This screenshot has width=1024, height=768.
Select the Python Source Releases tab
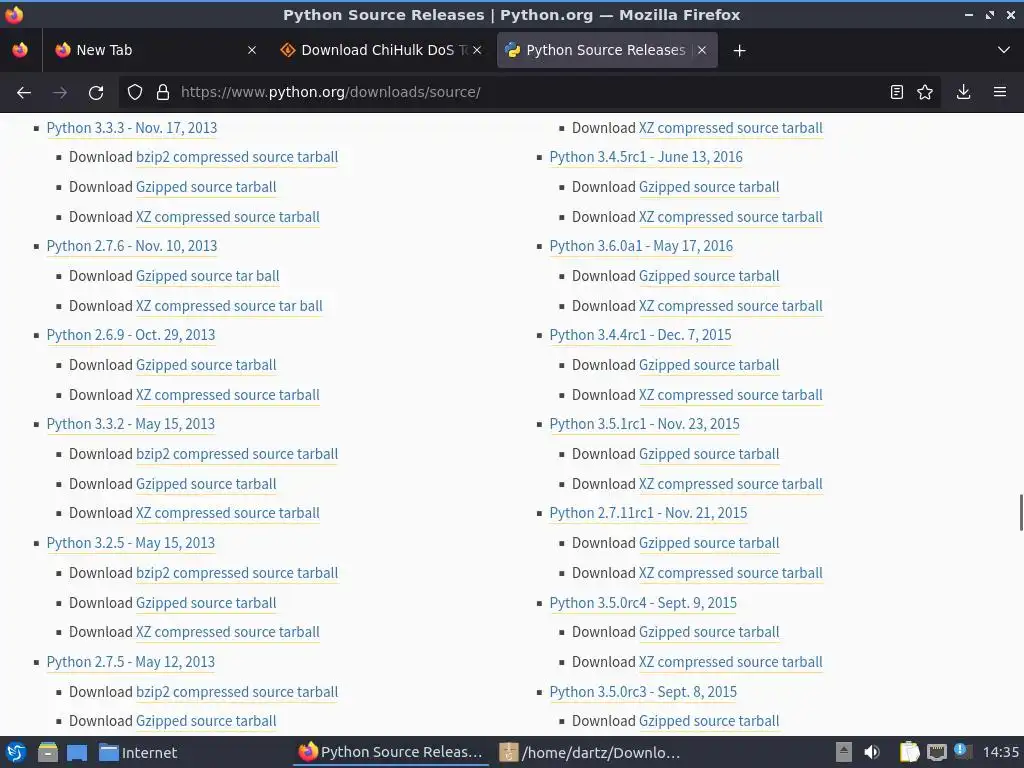pos(607,50)
